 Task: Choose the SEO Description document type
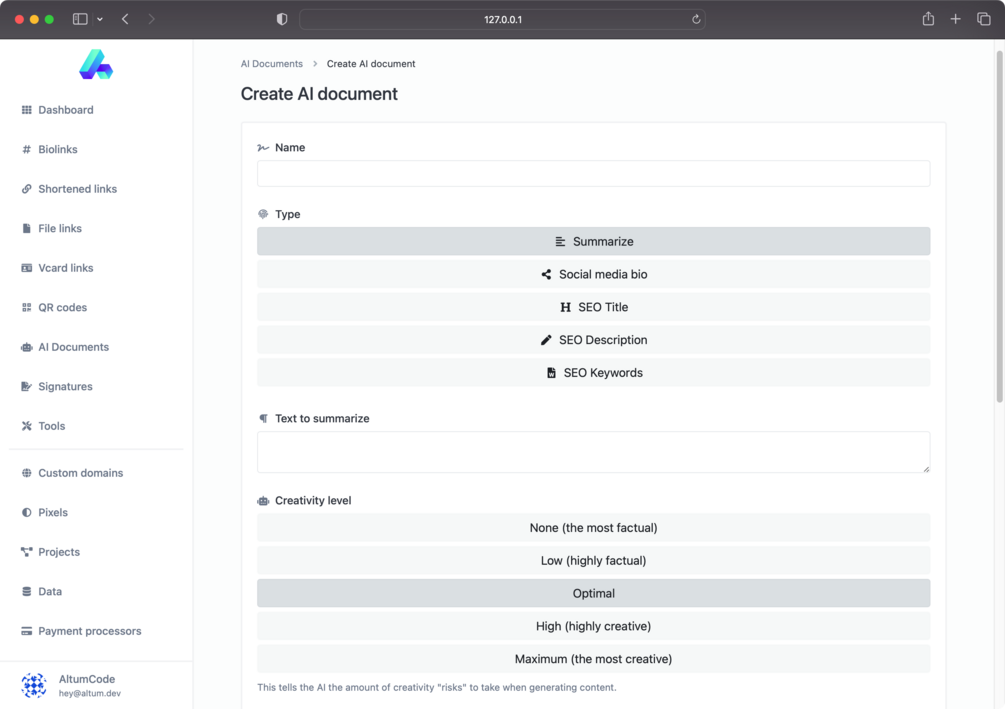tap(594, 340)
